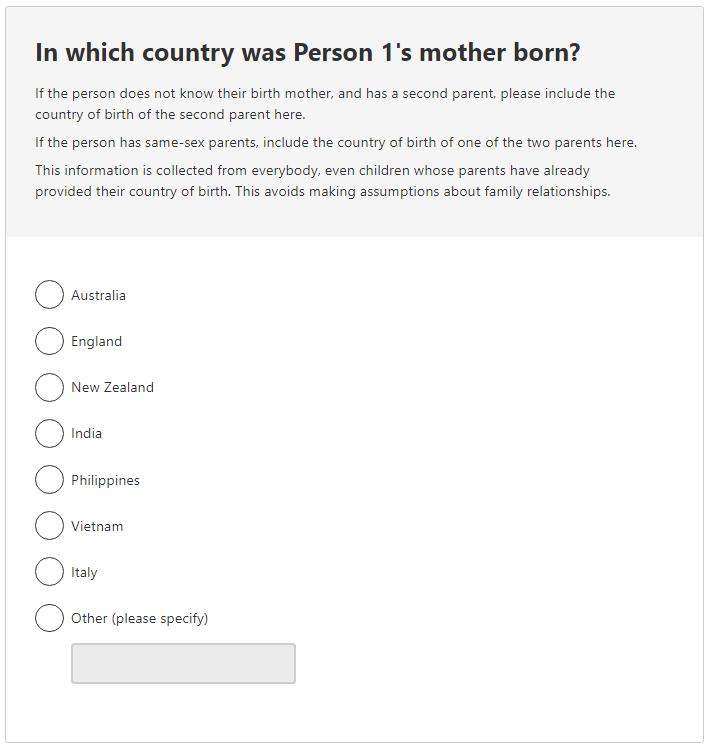Screen dimensions: 710x750
Task: Click the same-sex parents guidance paragraph
Action: (335, 142)
